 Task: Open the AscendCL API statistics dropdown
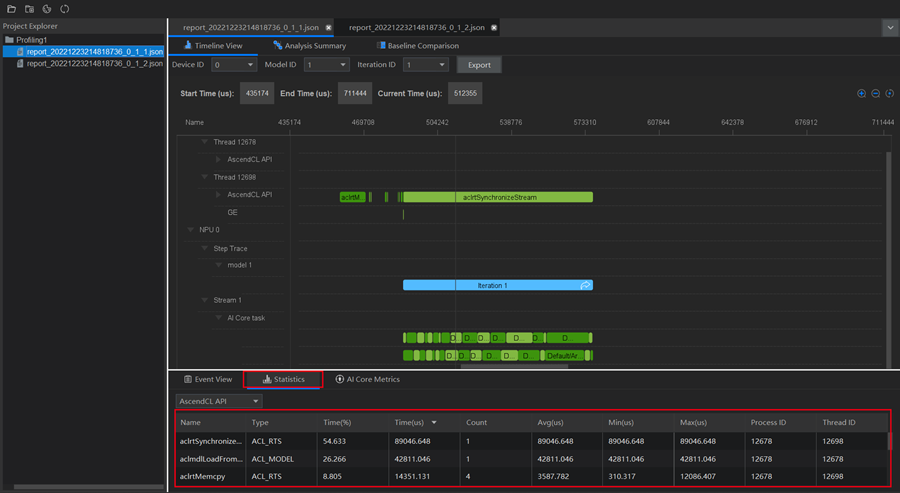click(x=219, y=401)
